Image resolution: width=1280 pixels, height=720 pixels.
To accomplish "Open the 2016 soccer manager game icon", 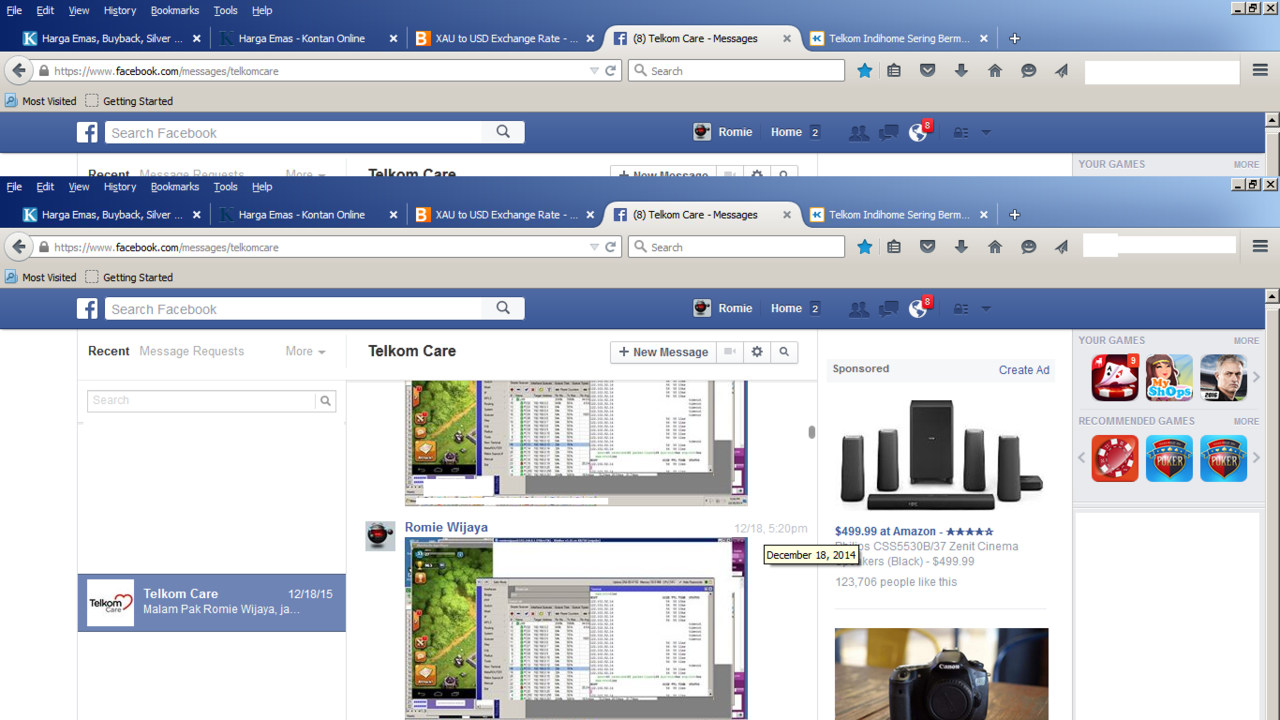I will (1223, 378).
